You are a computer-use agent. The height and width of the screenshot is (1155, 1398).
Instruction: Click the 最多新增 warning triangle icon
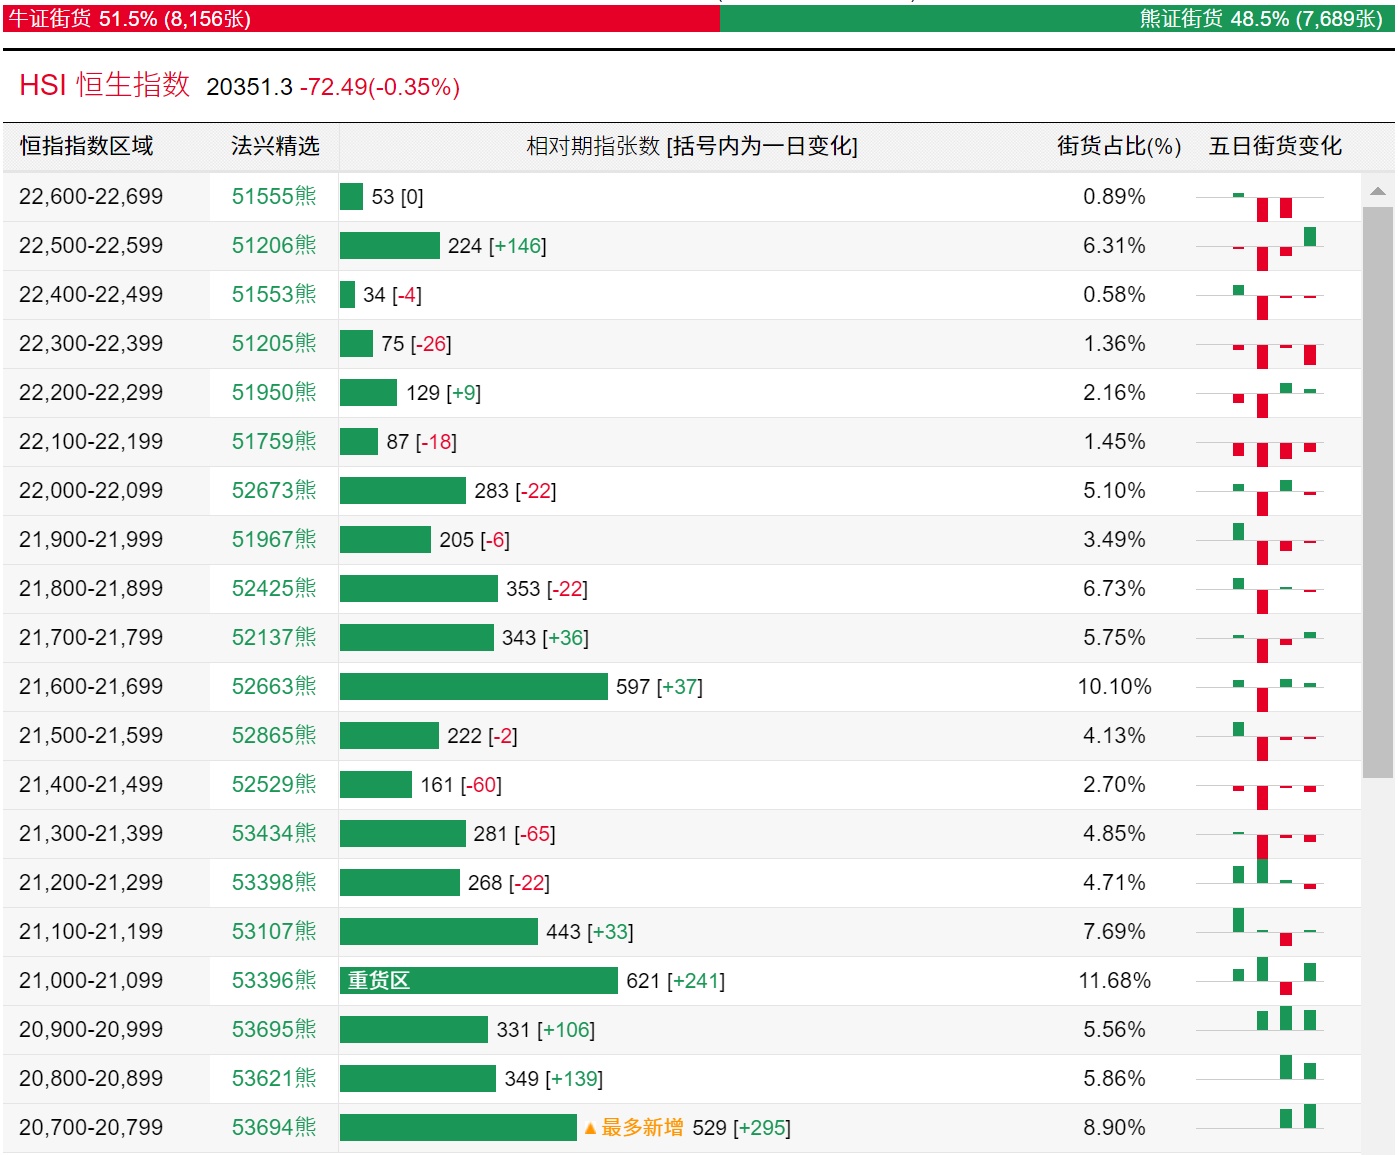(x=590, y=1128)
